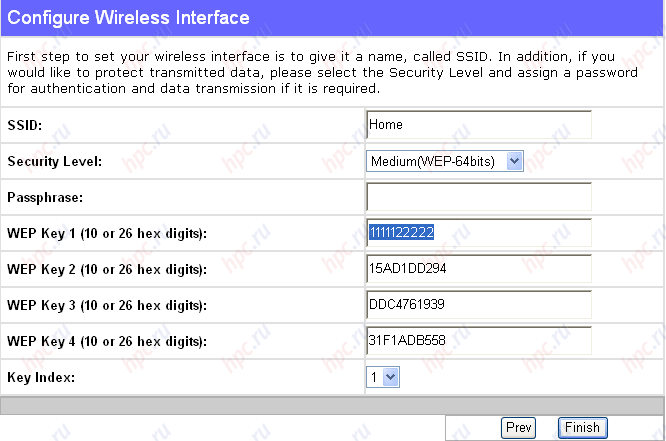Select the WEP Key 2 field 15AD1DD294

click(x=479, y=269)
